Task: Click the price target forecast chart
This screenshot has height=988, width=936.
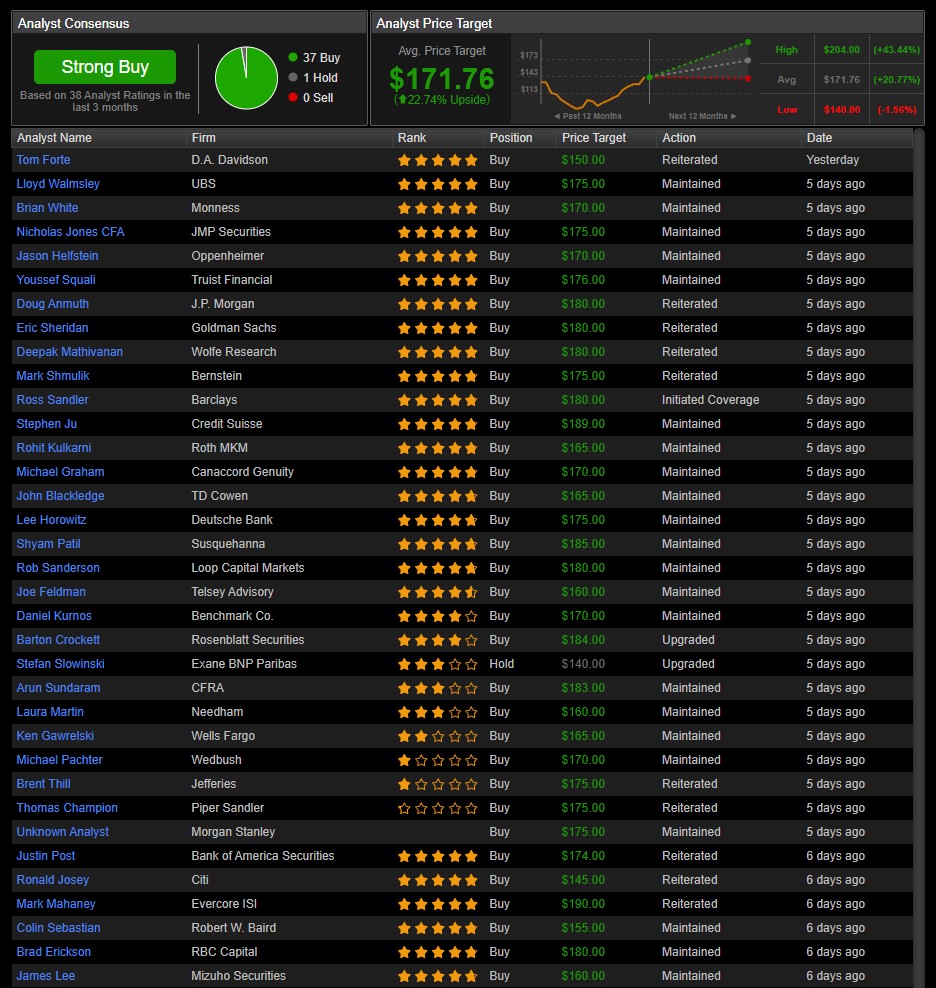Action: [x=635, y=79]
